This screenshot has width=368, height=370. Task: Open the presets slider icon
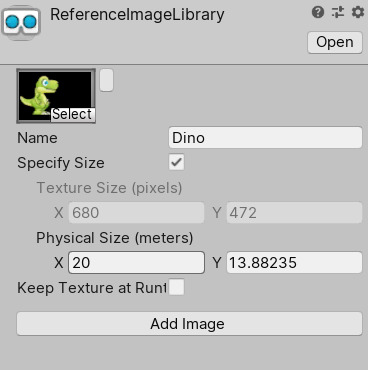click(x=338, y=13)
